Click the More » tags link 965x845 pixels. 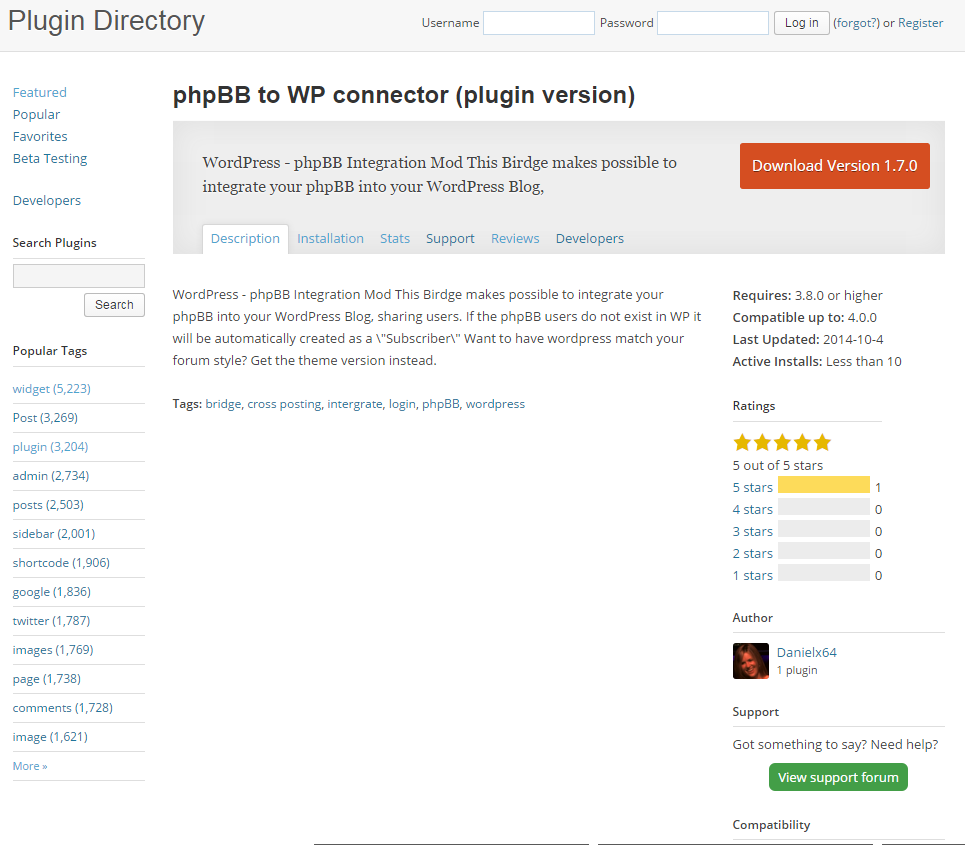point(30,766)
